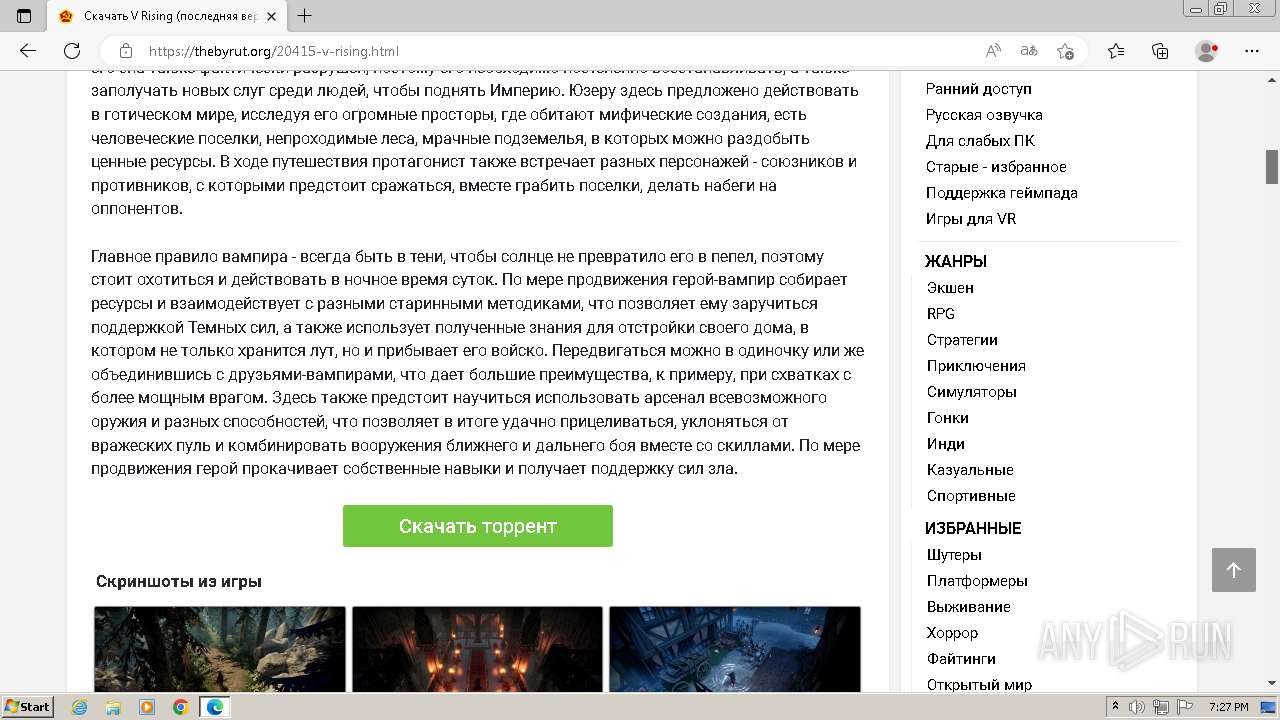Select the Симуляторы genre link
The image size is (1280, 720).
point(972,392)
